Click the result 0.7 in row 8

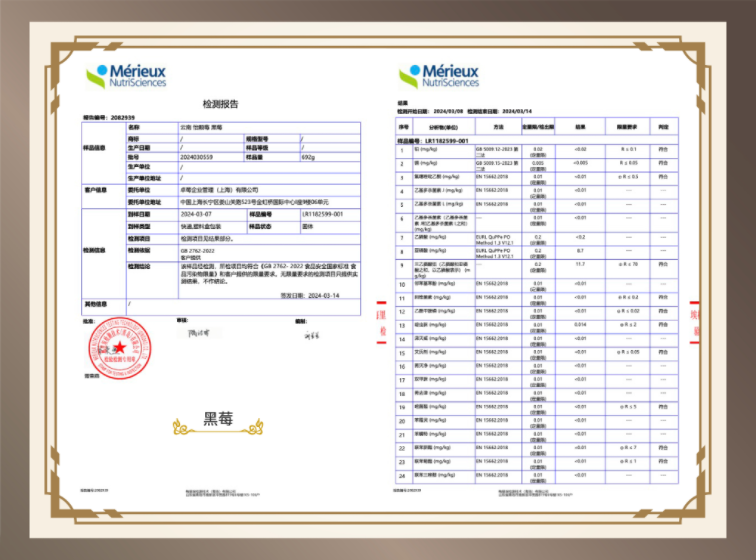click(x=580, y=251)
